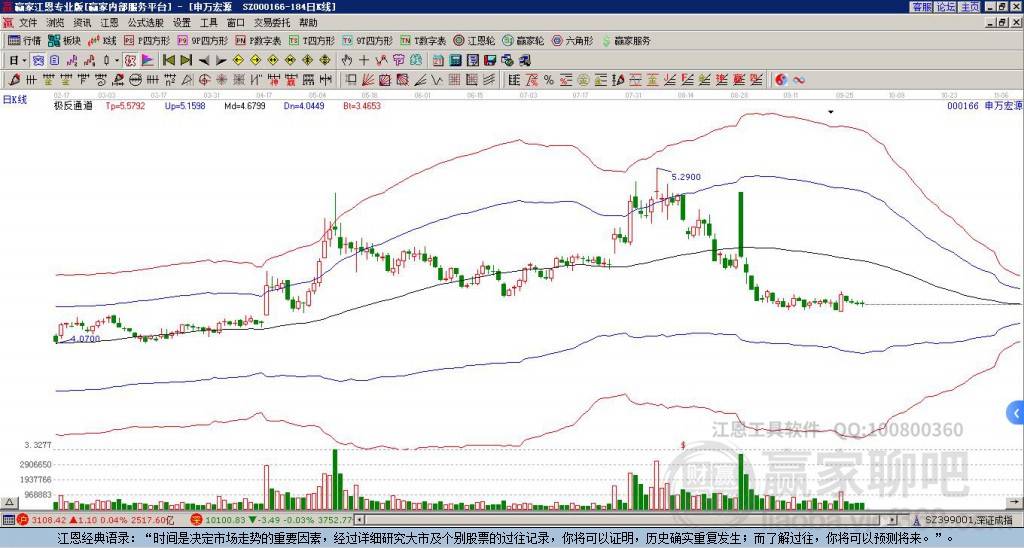Expand the 日 period dropdown
The image size is (1024, 548).
[x=24, y=61]
